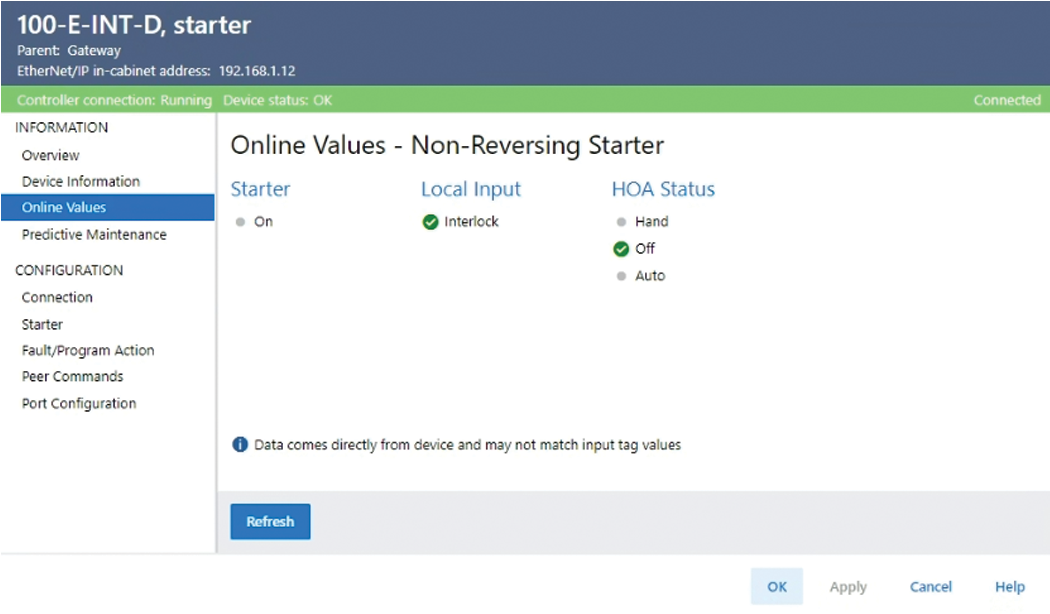Click the 'Hand' label under HOA Status
1050x614 pixels.
pos(652,222)
